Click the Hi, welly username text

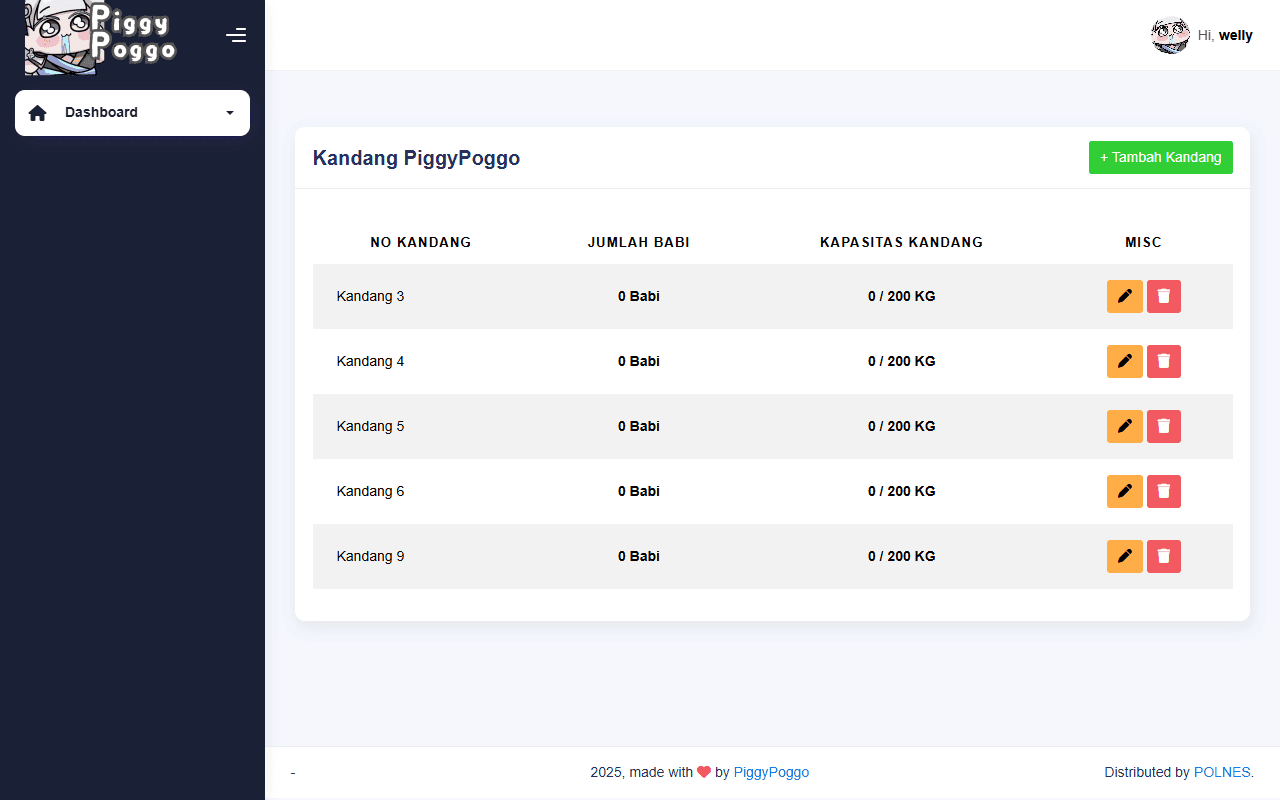[1225, 35]
